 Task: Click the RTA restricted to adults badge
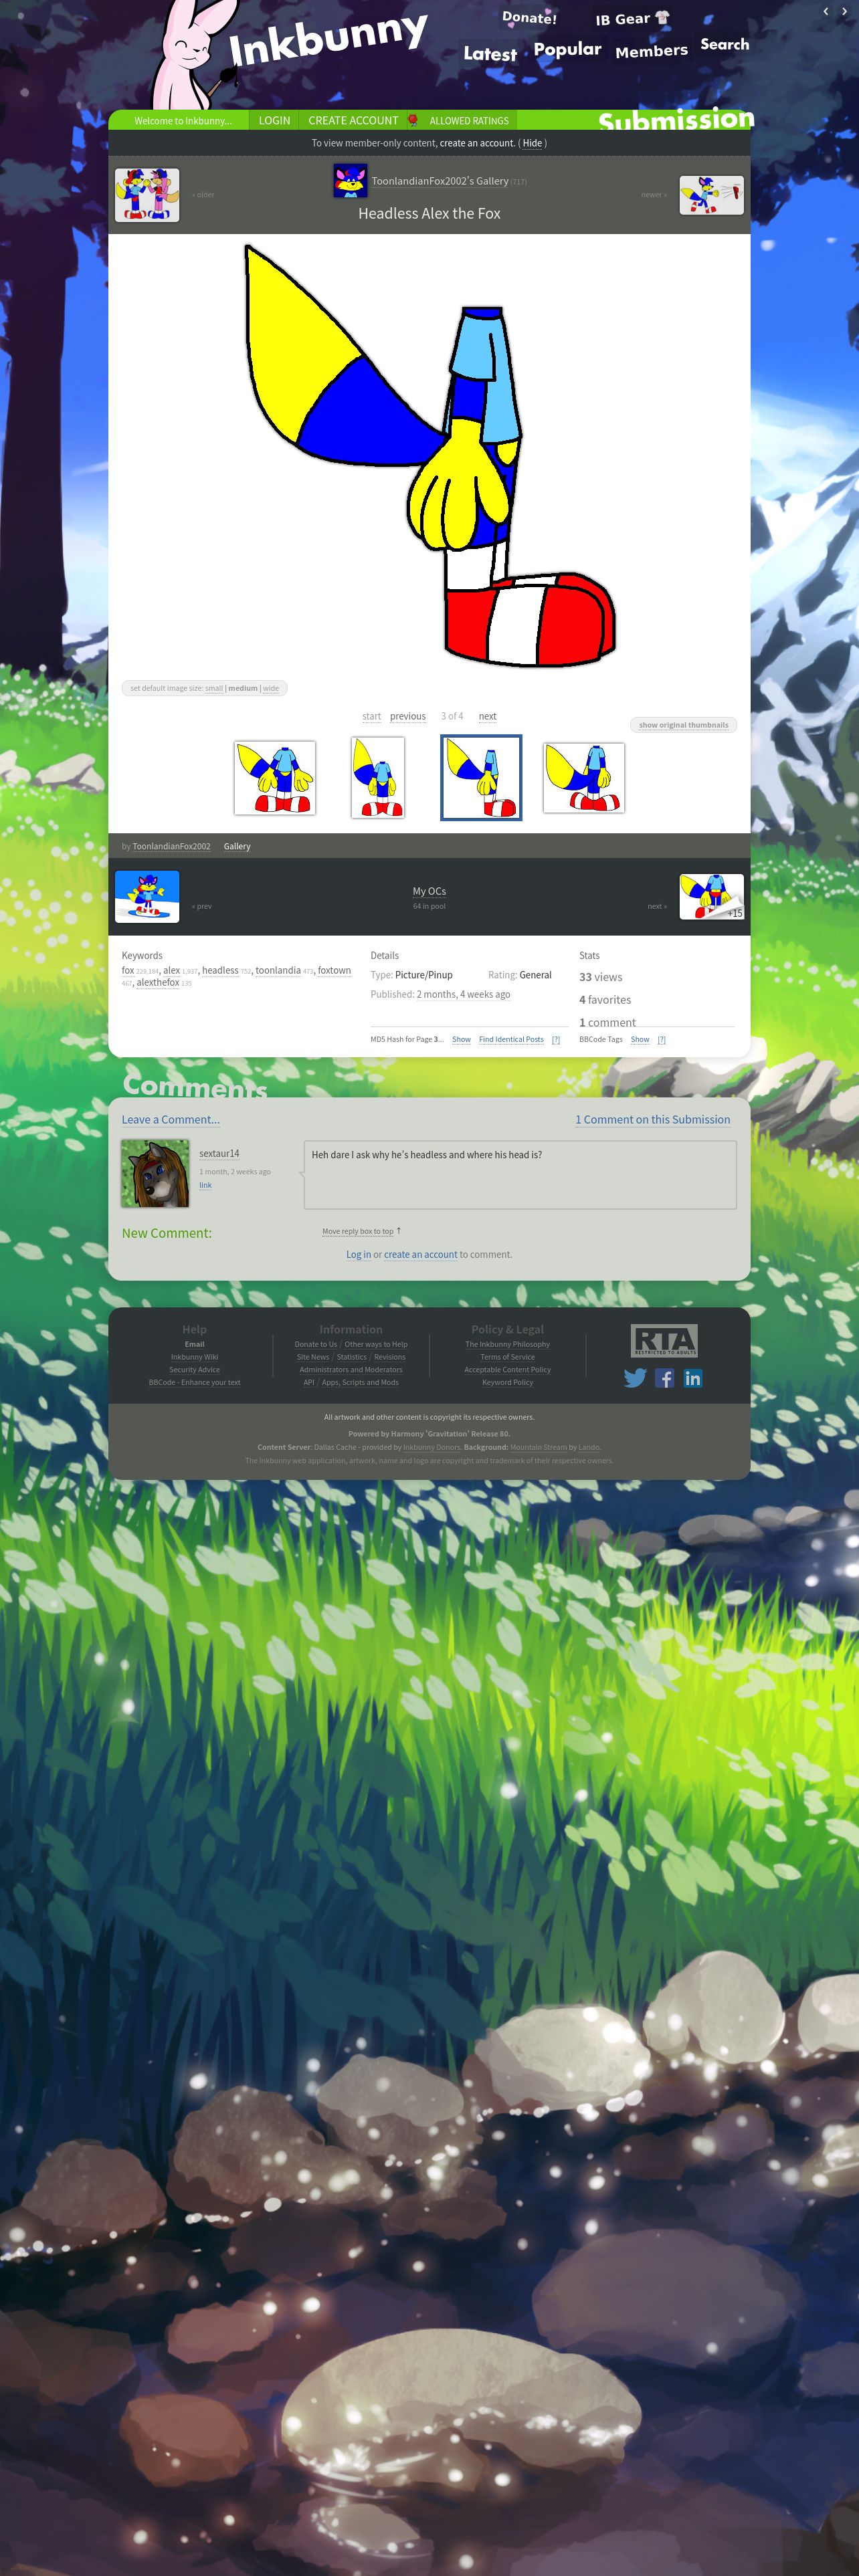664,1340
